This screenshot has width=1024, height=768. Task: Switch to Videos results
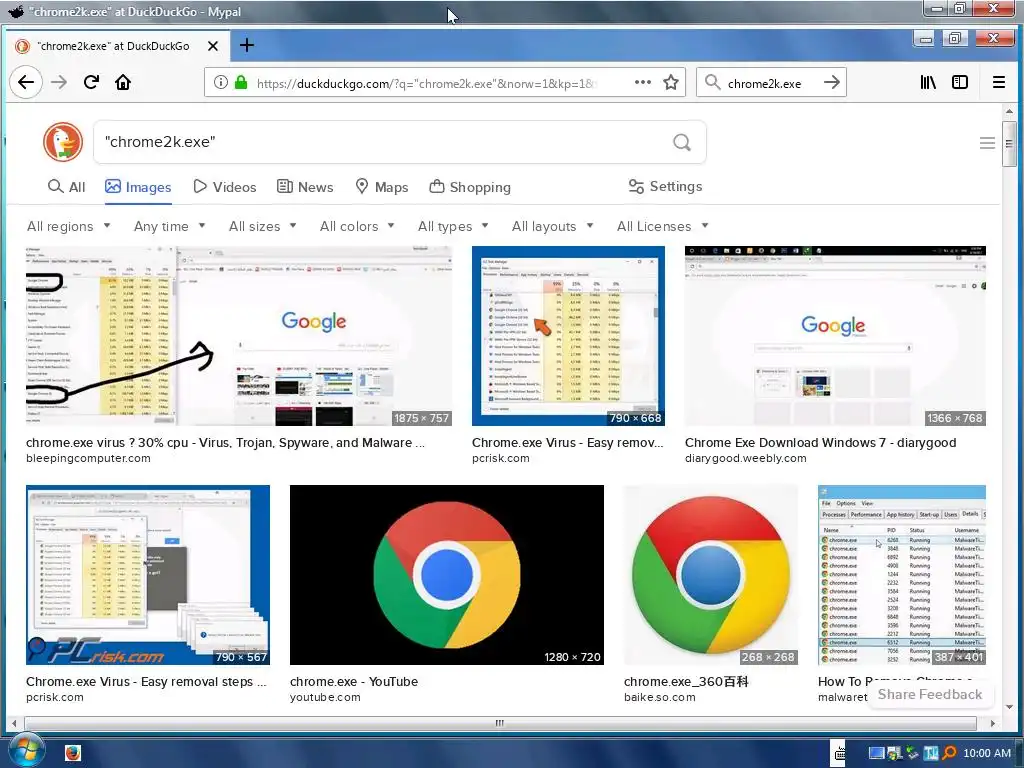click(x=225, y=187)
